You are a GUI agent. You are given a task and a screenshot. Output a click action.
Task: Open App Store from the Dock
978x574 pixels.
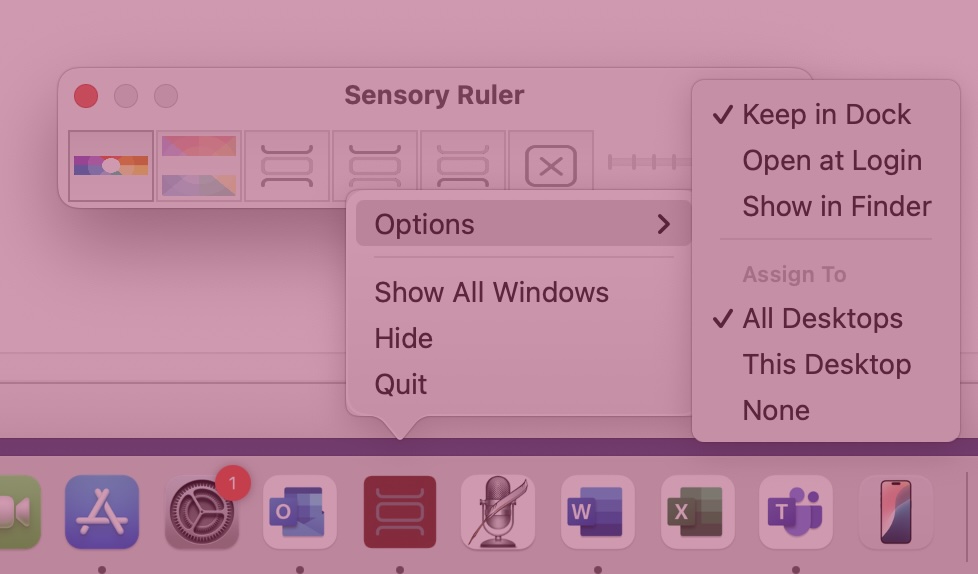[x=102, y=512]
